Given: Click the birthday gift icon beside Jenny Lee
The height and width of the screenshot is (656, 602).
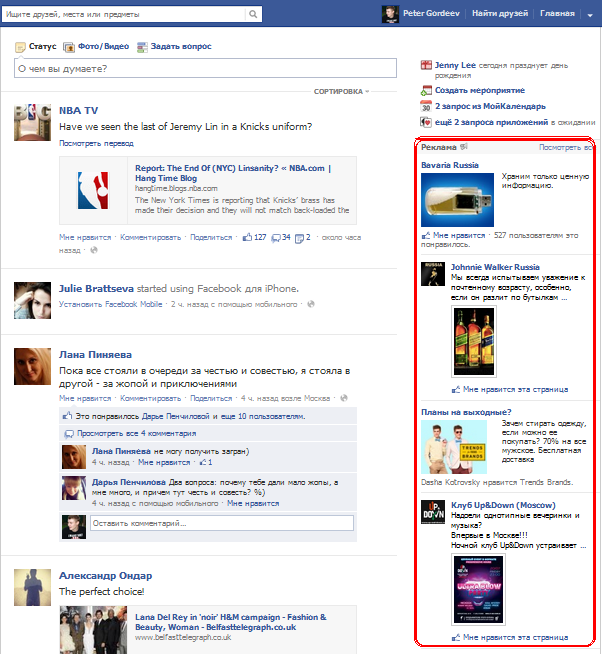Looking at the screenshot, I should [426, 65].
